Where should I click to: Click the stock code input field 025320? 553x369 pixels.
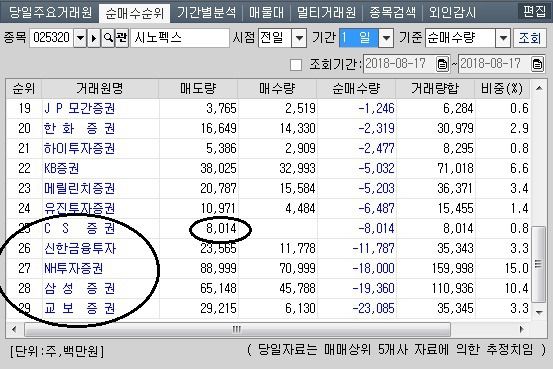pos(51,38)
